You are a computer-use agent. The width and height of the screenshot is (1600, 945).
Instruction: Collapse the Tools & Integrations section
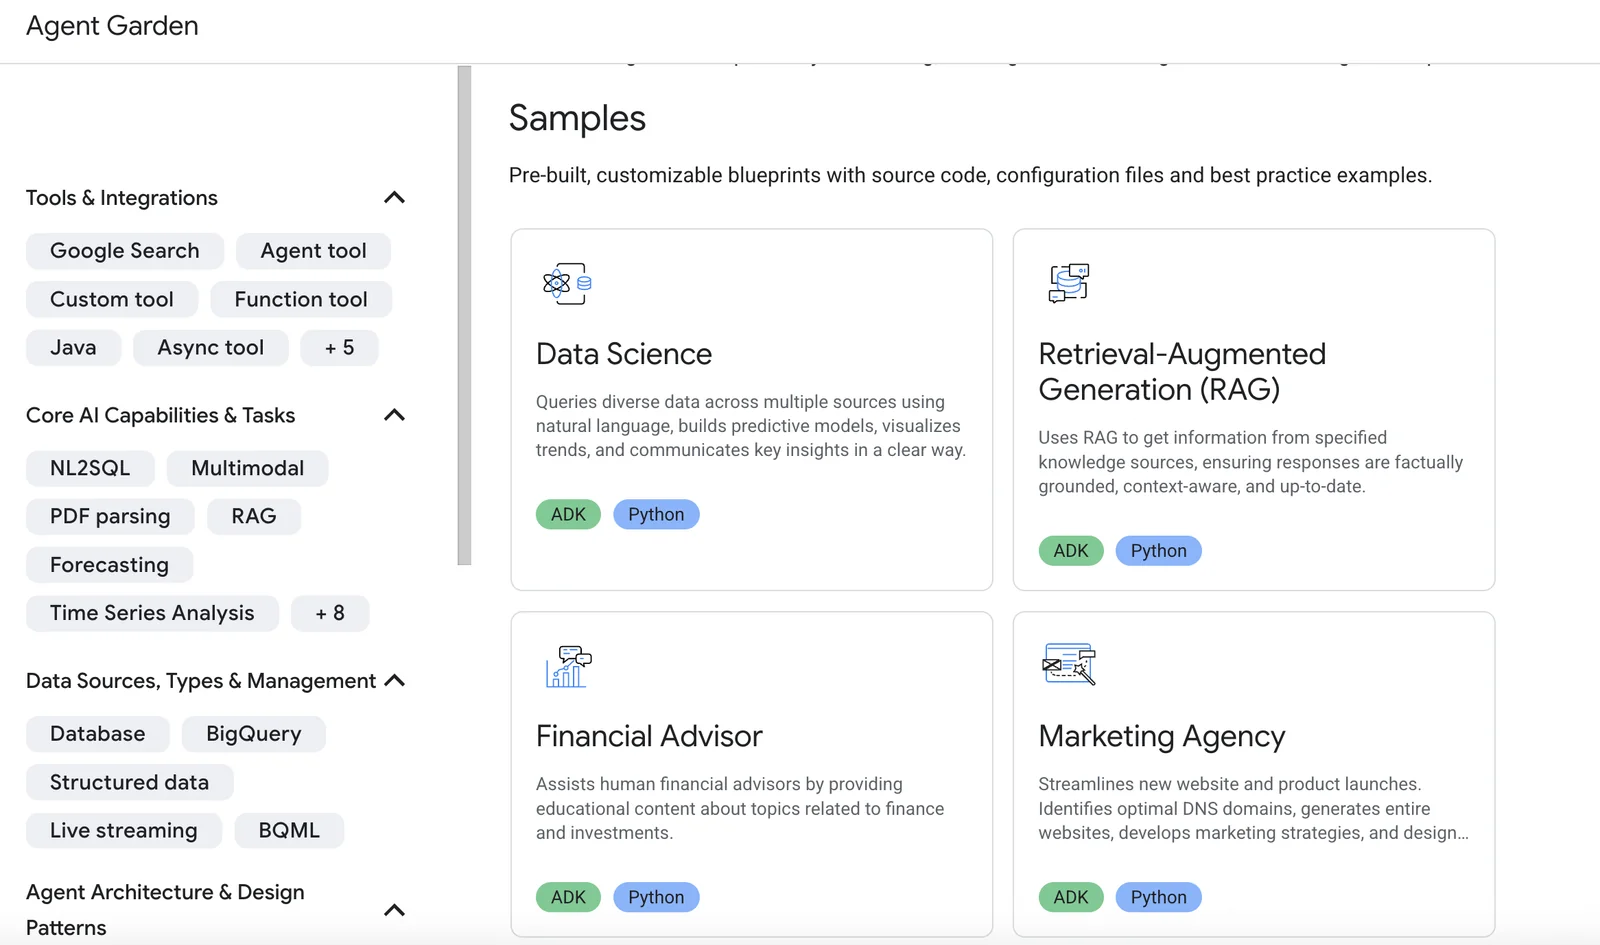394,197
